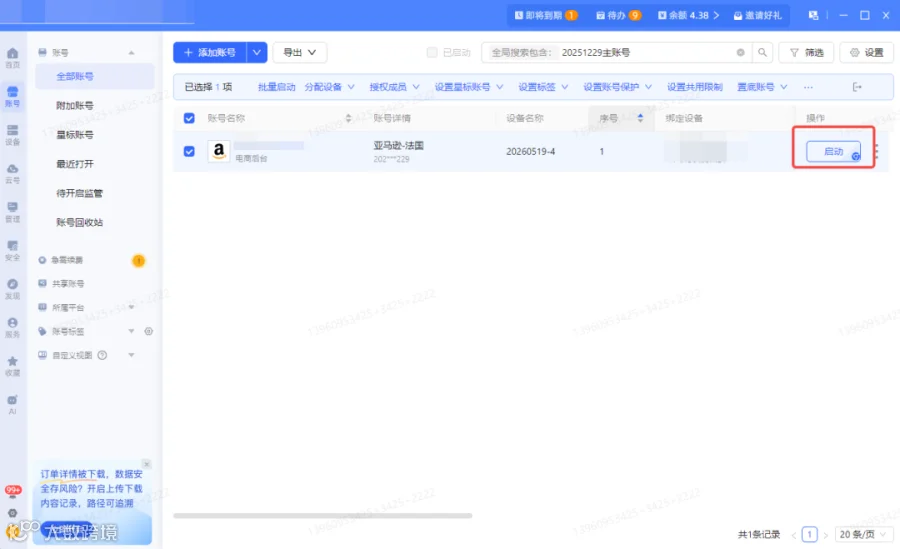900x549 pixels.
Task: Open notifications with the 99+ badge
Action: 13,491
